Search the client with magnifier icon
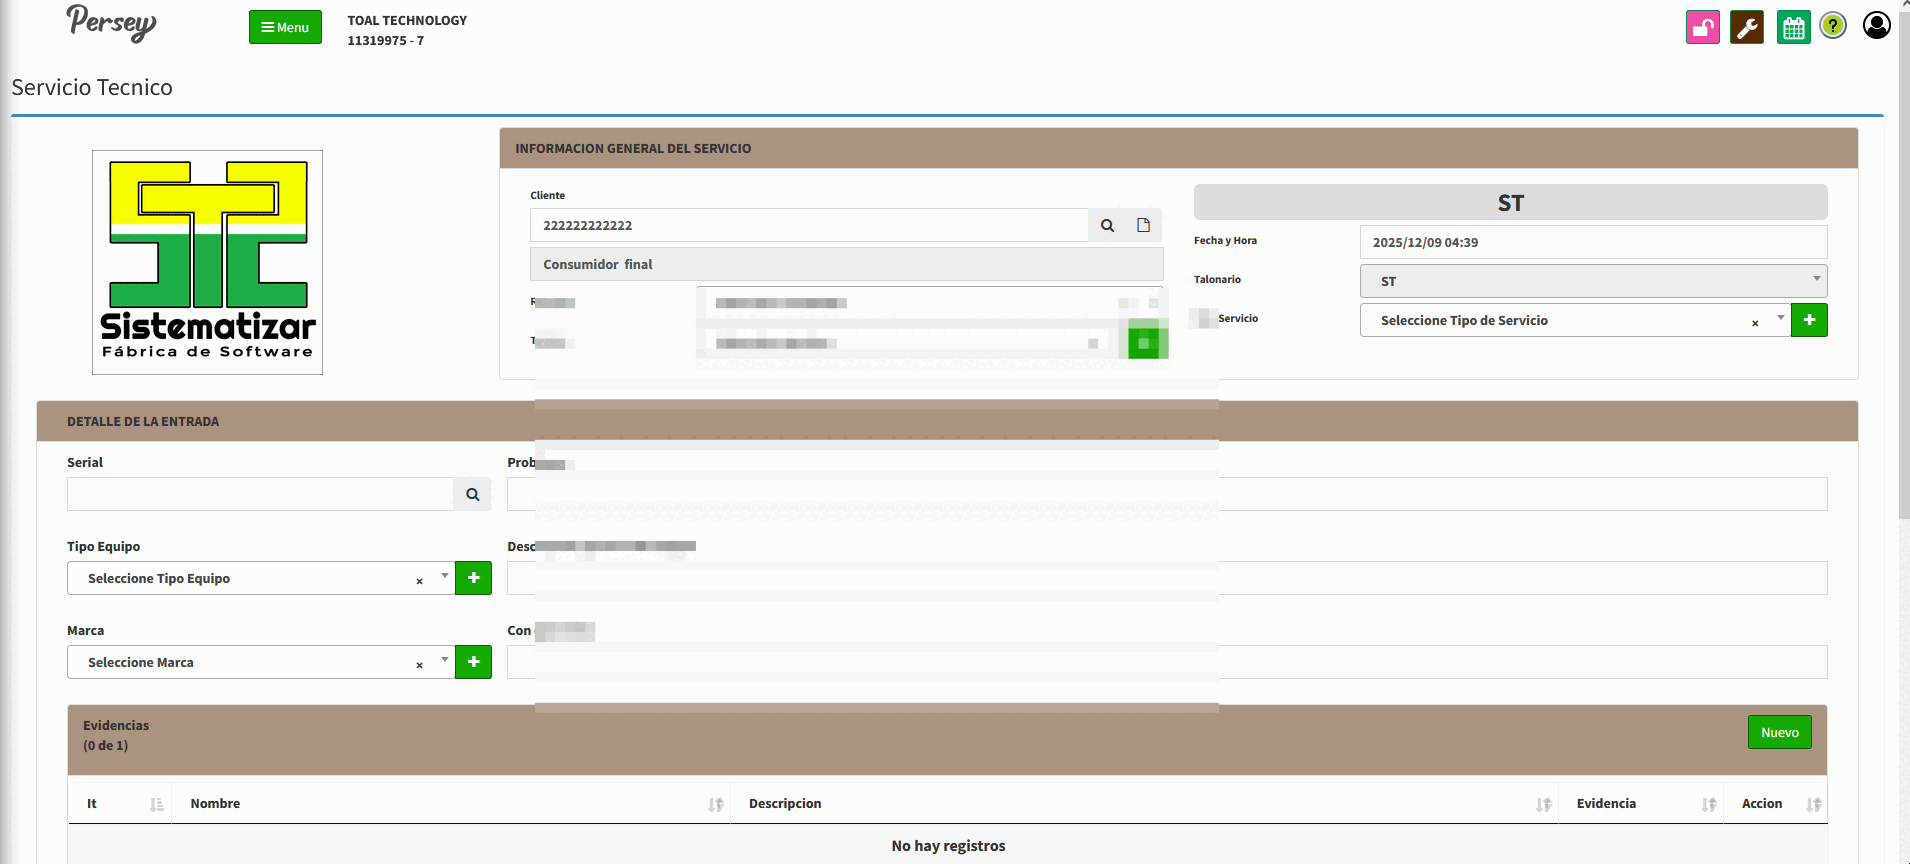This screenshot has width=1910, height=864. (x=1107, y=225)
